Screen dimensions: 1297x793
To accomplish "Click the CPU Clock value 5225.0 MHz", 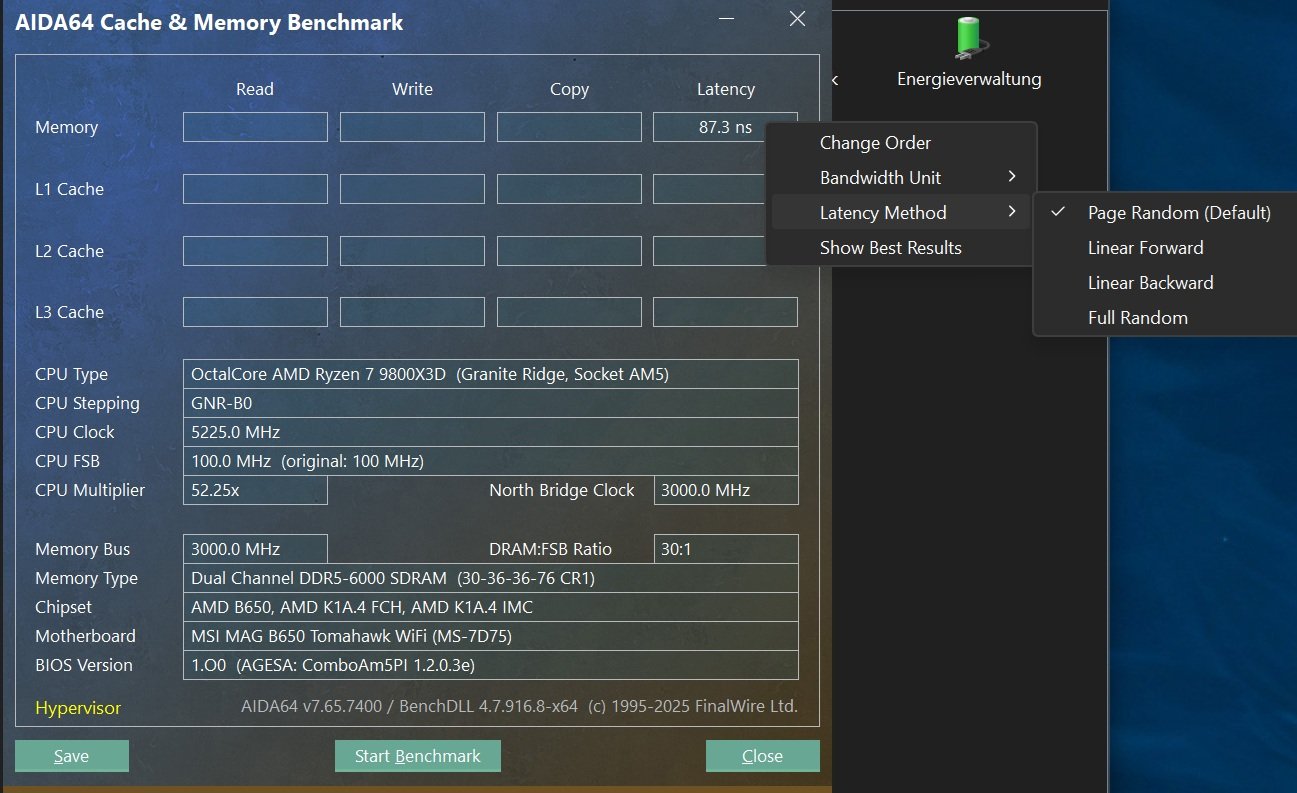I will (x=491, y=432).
